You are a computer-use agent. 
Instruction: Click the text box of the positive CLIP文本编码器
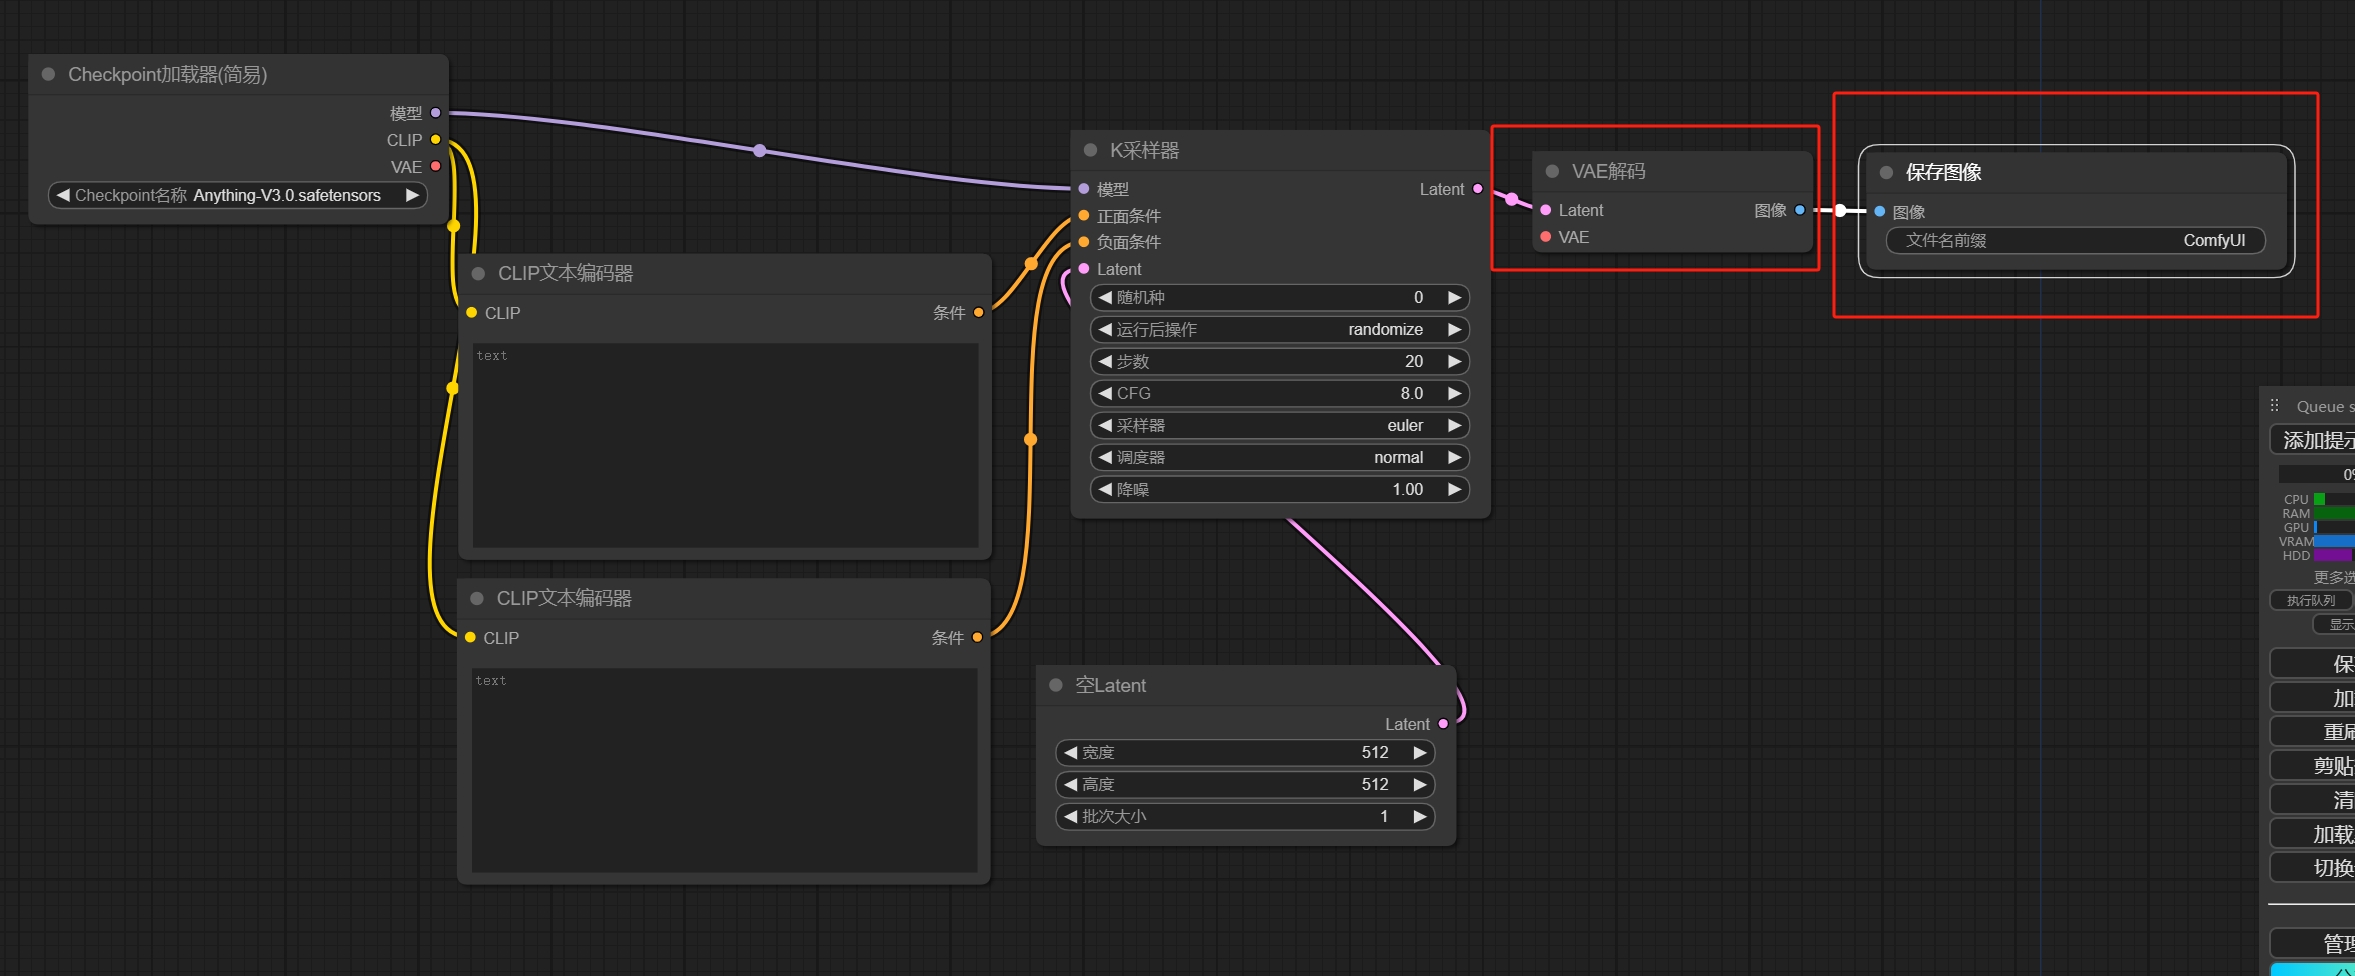point(725,445)
